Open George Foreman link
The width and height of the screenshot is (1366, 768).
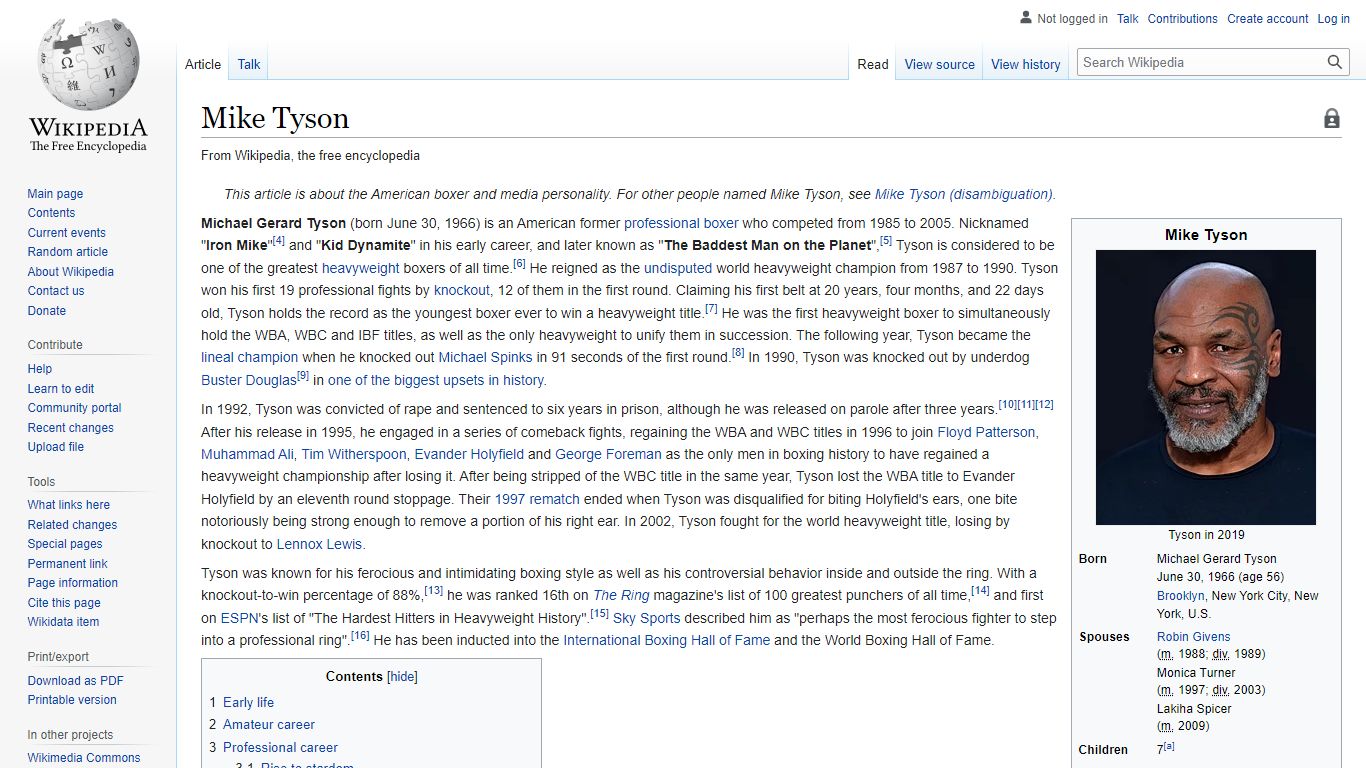pyautogui.click(x=608, y=454)
